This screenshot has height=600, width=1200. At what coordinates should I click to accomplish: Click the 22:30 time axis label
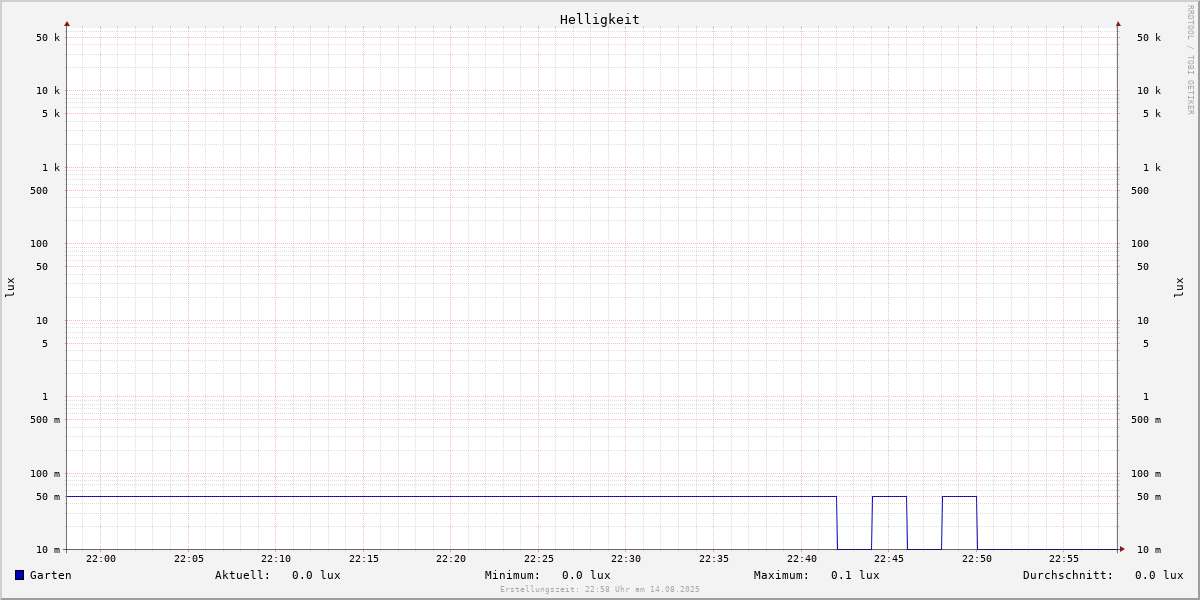pos(626,559)
